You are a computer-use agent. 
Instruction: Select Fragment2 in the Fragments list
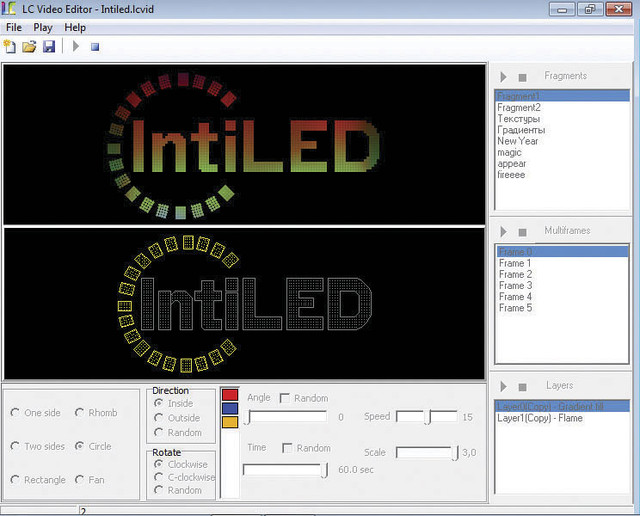(x=562, y=108)
